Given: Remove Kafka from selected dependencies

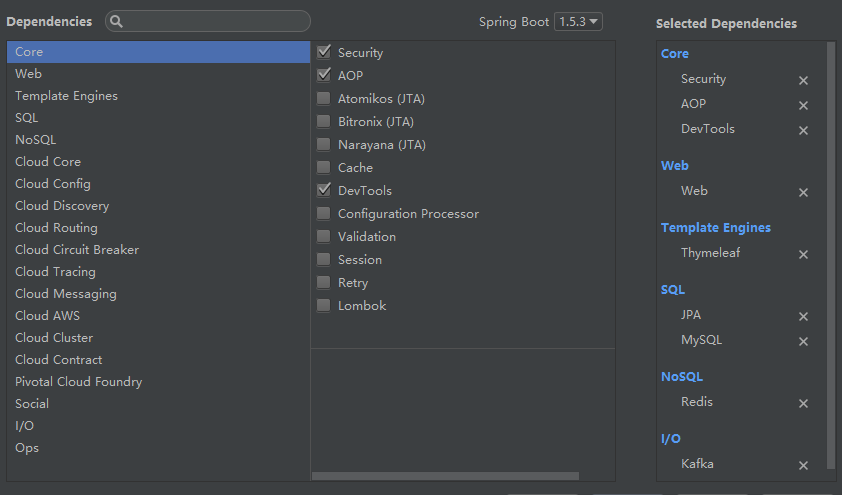Looking at the screenshot, I should pyautogui.click(x=803, y=466).
